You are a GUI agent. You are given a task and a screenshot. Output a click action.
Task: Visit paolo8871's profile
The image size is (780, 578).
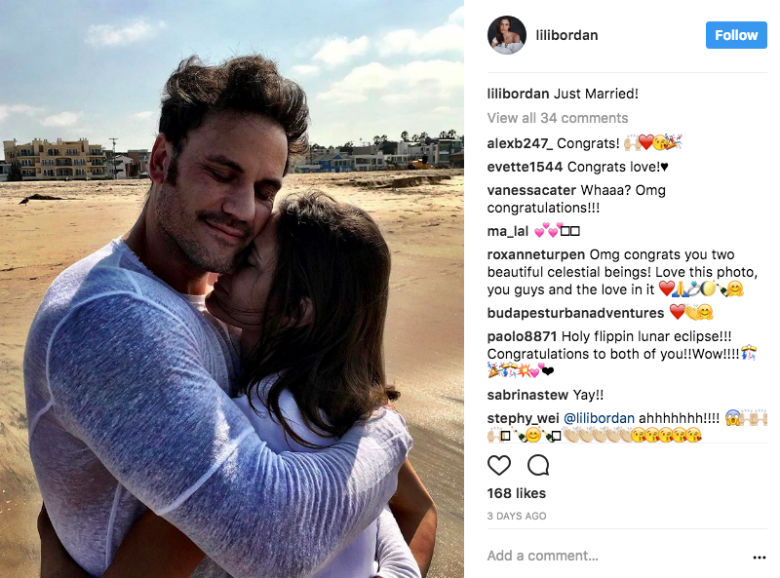click(521, 336)
